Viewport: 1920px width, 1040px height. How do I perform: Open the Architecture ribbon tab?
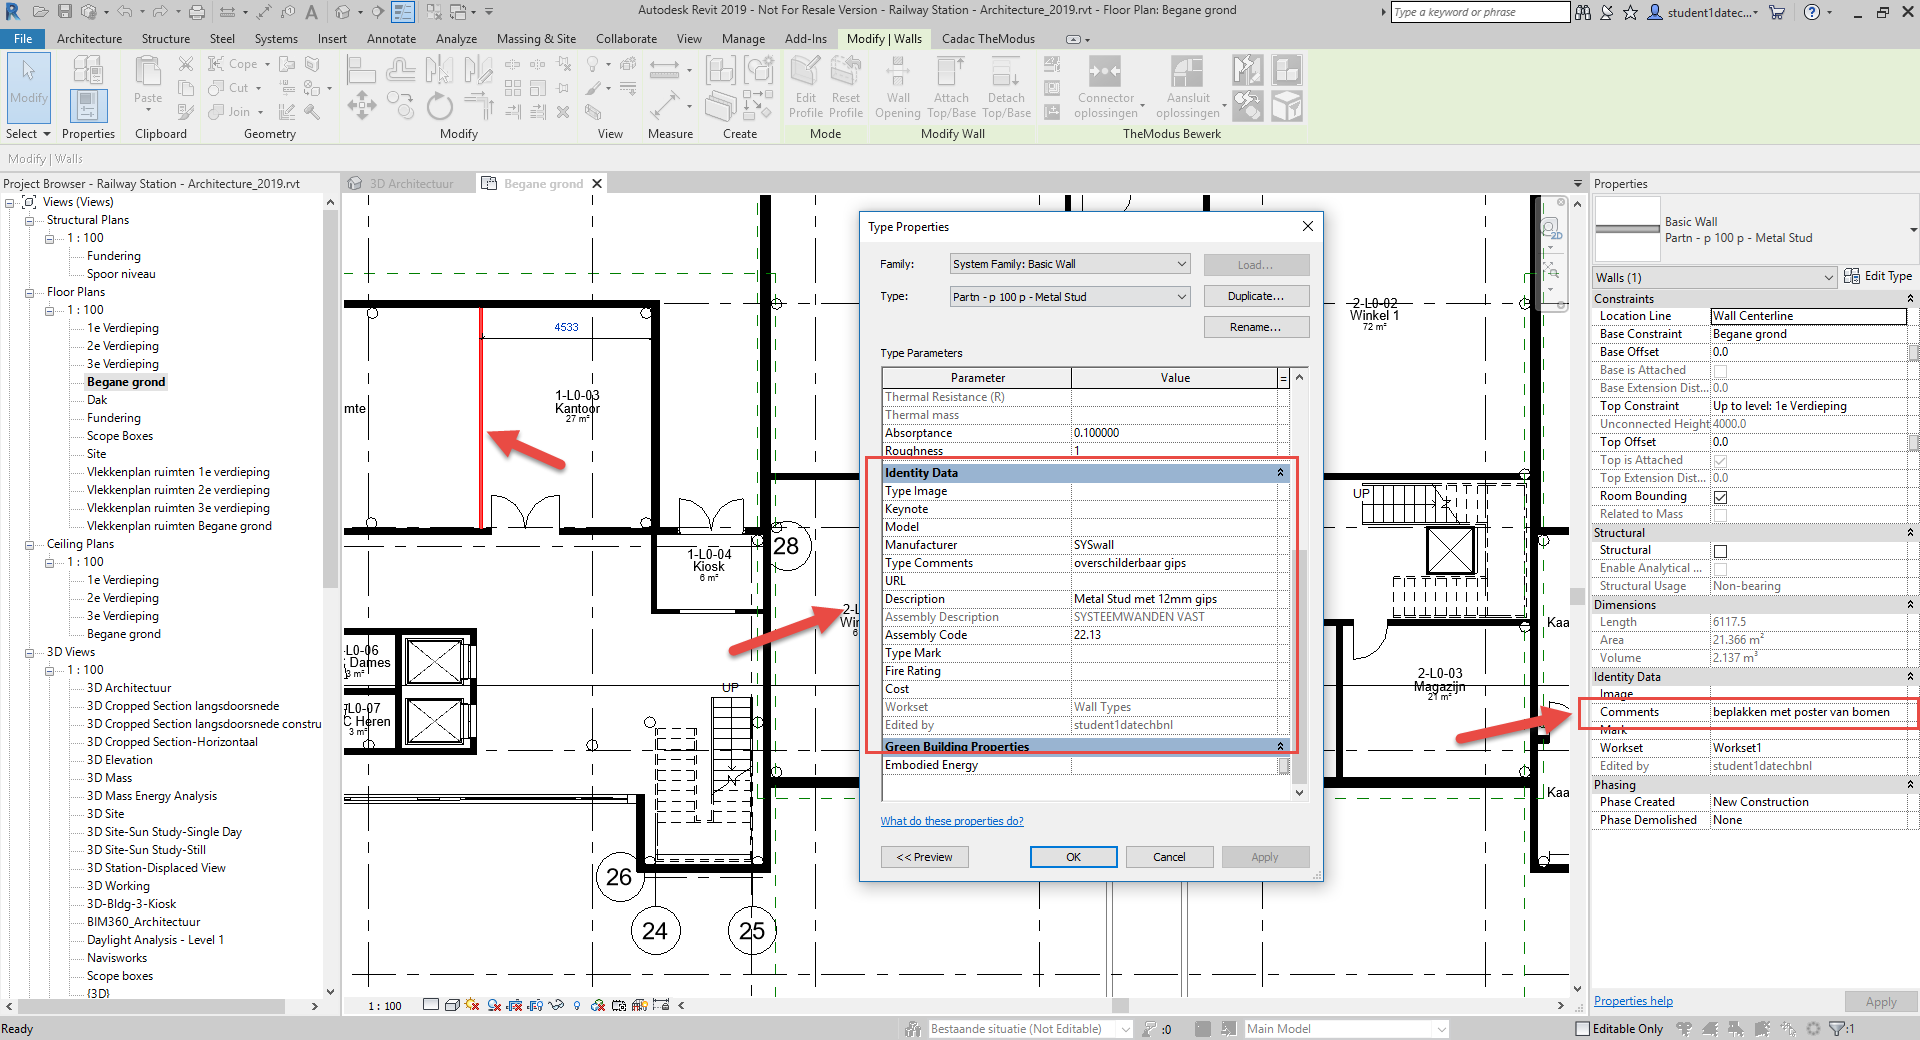coord(89,39)
